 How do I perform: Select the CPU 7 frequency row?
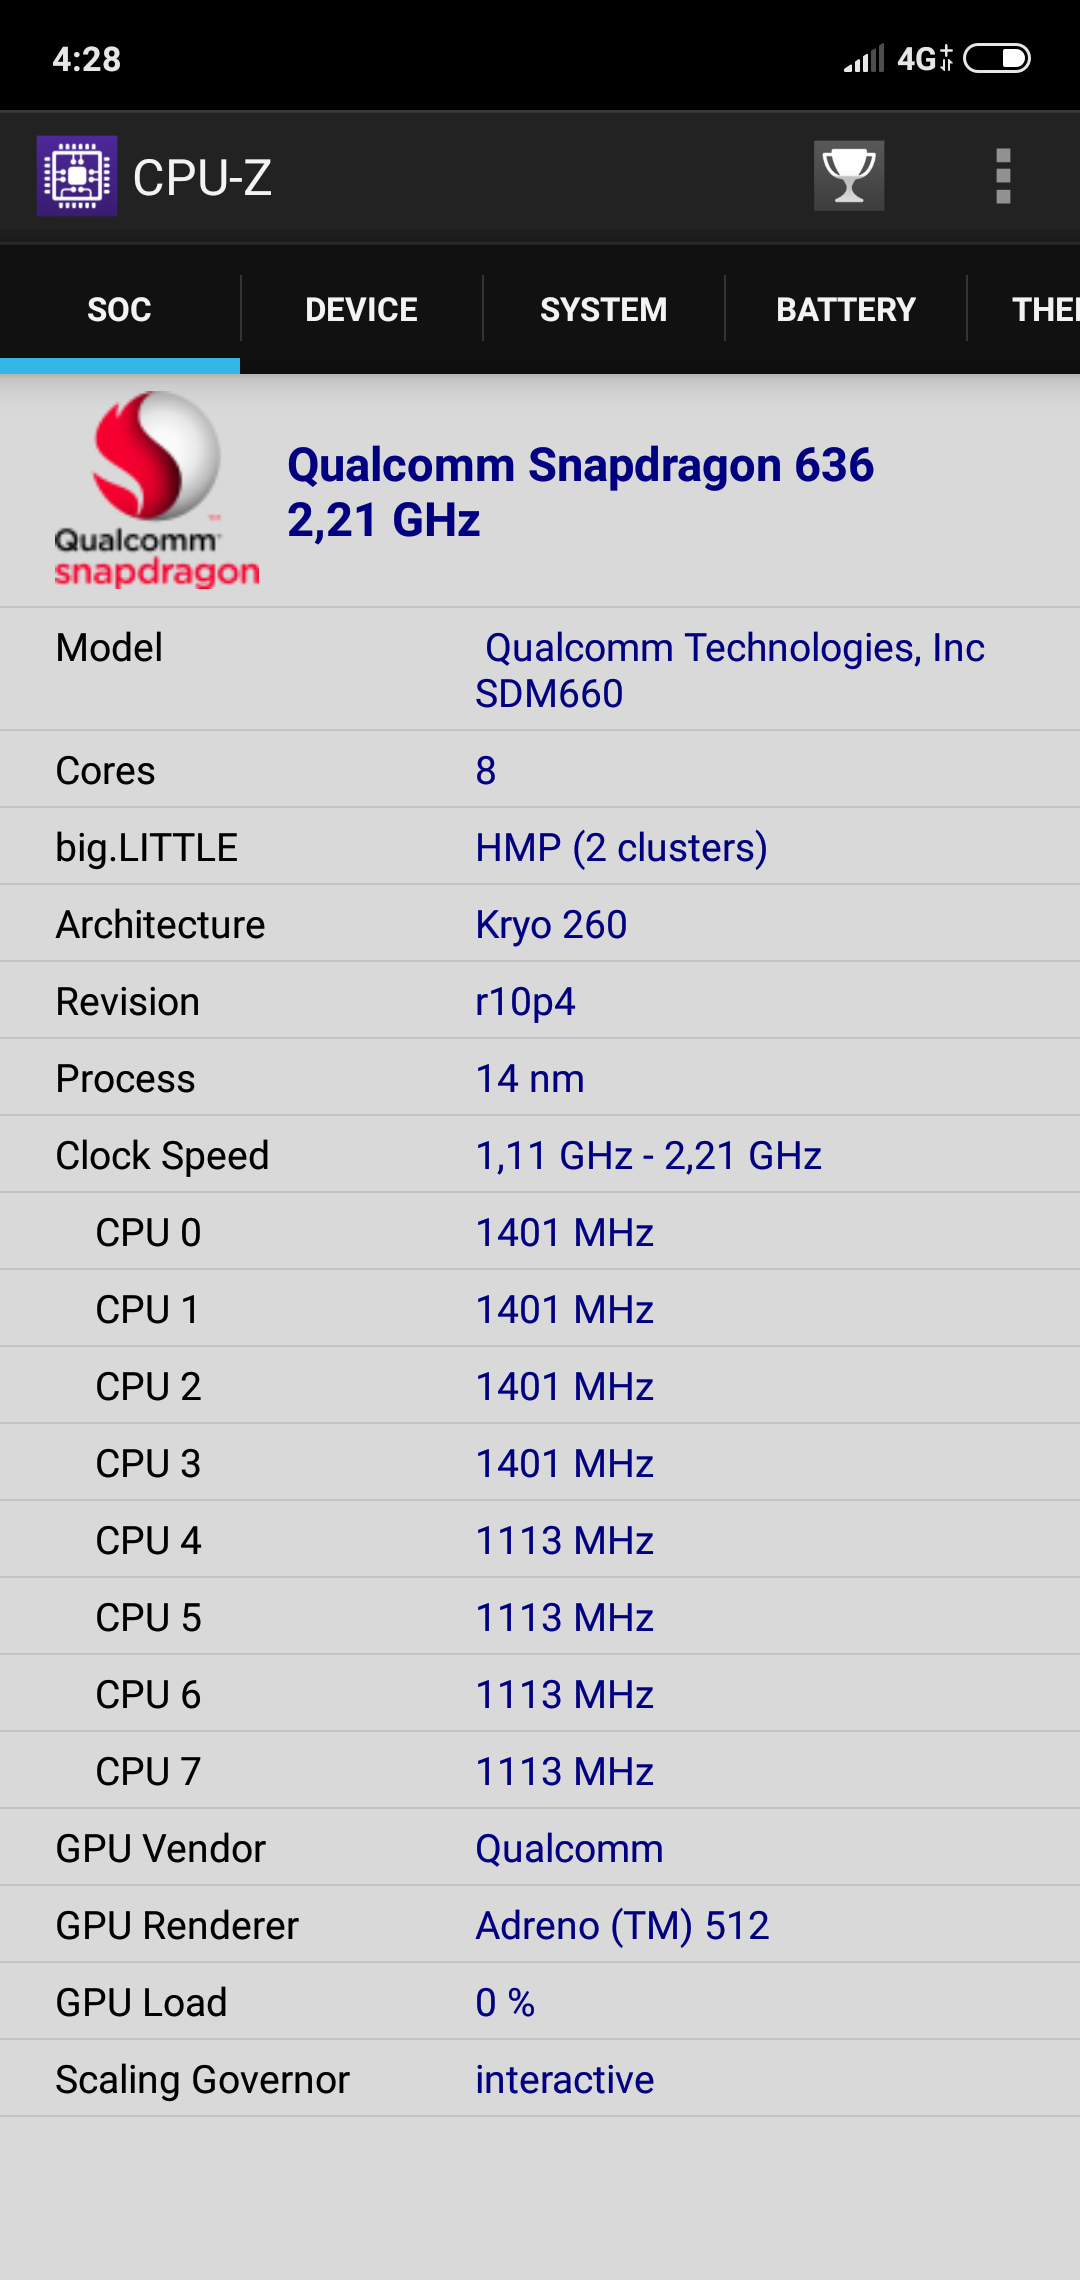[x=540, y=1772]
